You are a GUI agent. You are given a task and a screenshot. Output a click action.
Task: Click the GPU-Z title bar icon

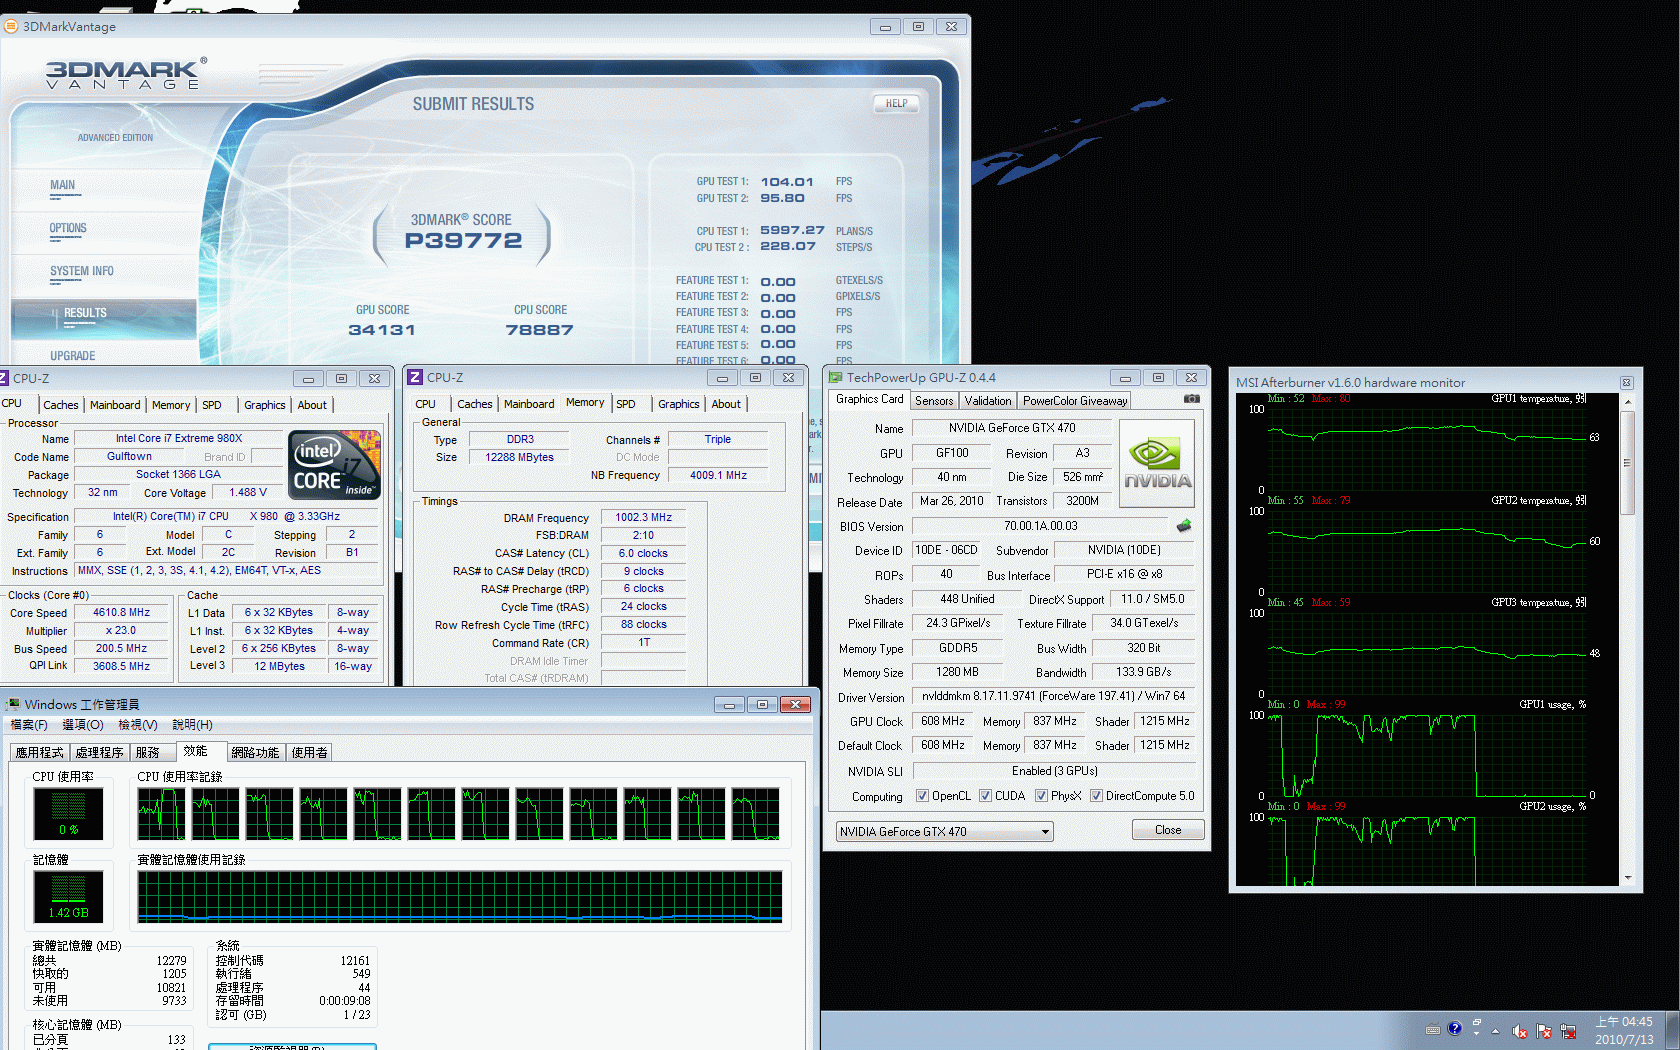pos(835,377)
